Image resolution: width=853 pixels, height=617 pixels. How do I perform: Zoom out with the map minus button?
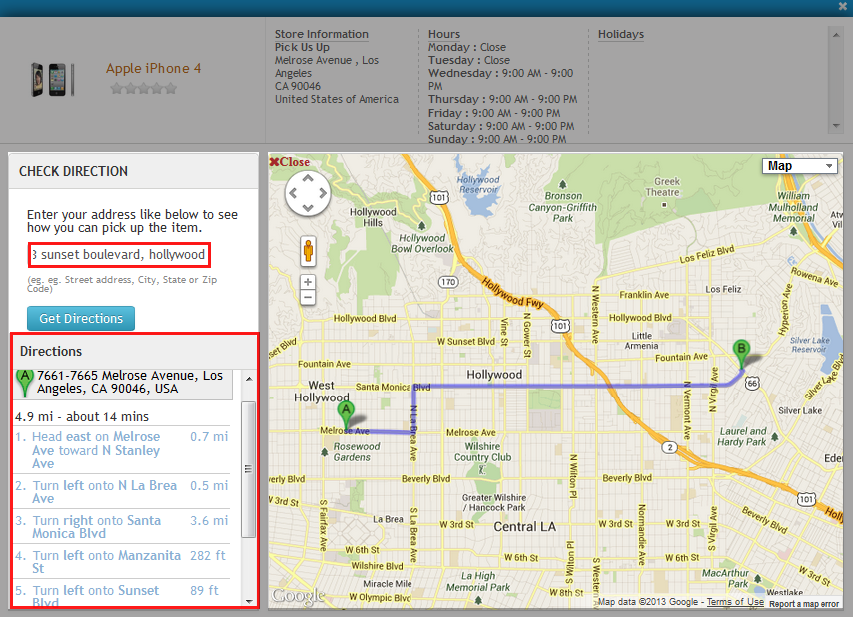[308, 297]
